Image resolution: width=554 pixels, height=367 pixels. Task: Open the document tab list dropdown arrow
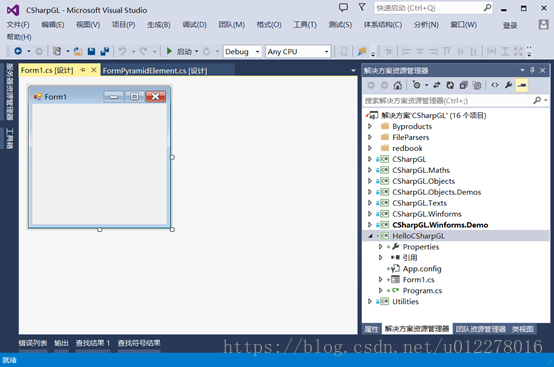coord(353,71)
